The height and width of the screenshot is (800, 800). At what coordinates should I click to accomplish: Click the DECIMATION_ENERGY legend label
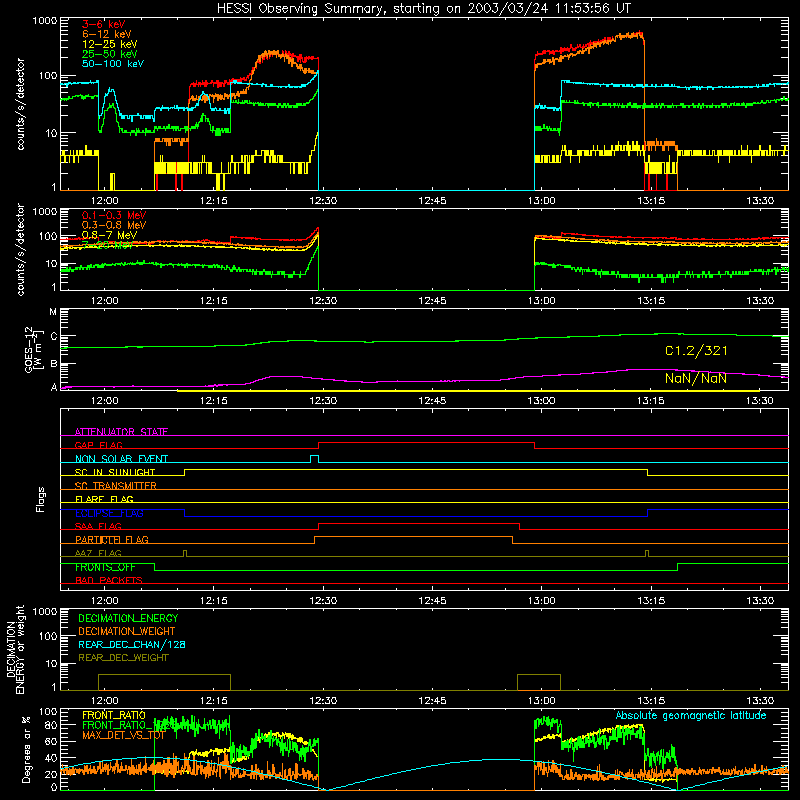tap(128, 618)
